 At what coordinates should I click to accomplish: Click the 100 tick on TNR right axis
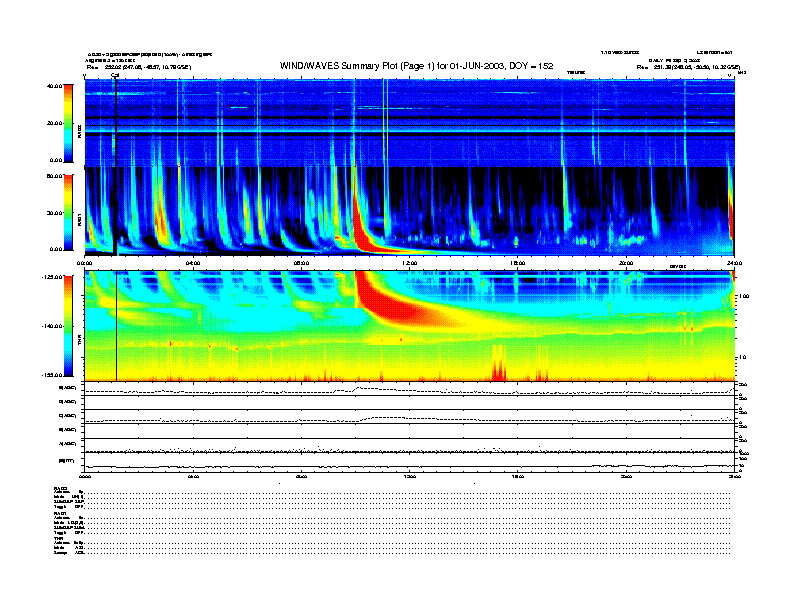(745, 296)
